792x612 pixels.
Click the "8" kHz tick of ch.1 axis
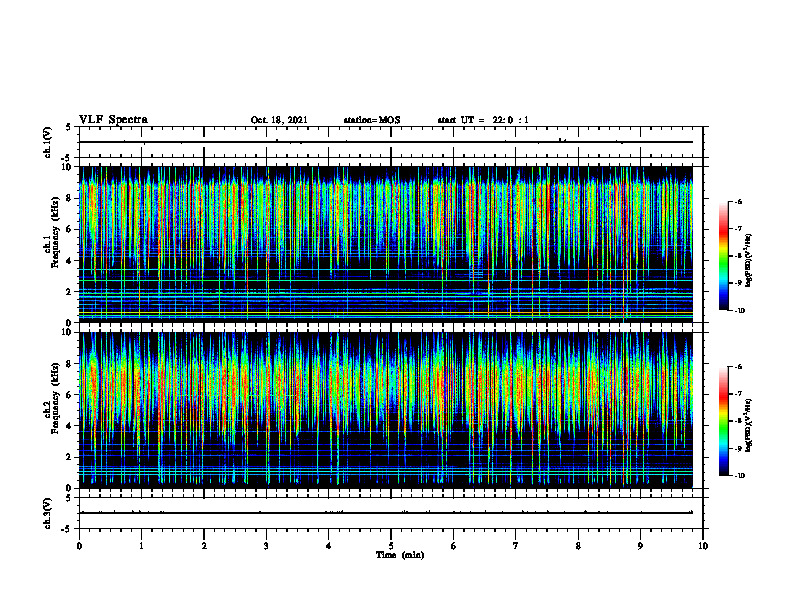click(x=70, y=198)
